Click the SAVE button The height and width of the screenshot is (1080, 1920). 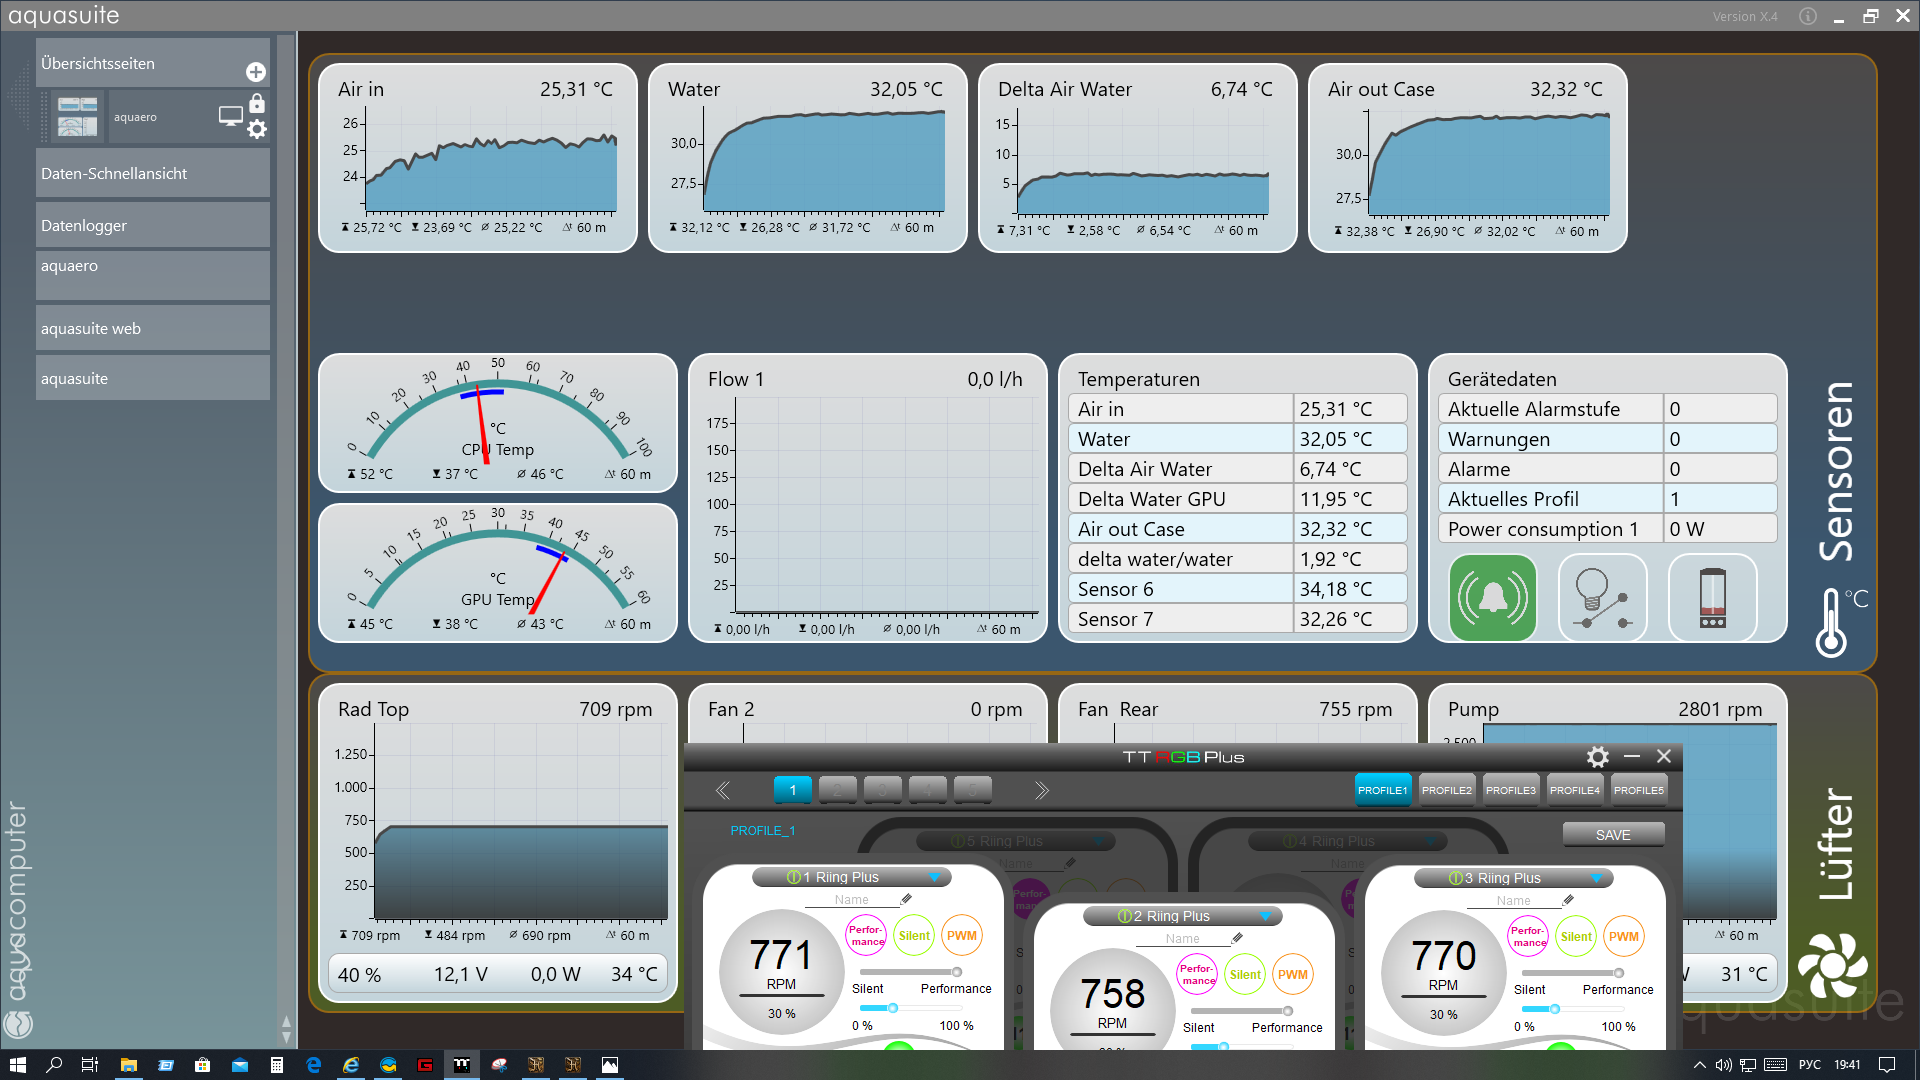click(1612, 835)
